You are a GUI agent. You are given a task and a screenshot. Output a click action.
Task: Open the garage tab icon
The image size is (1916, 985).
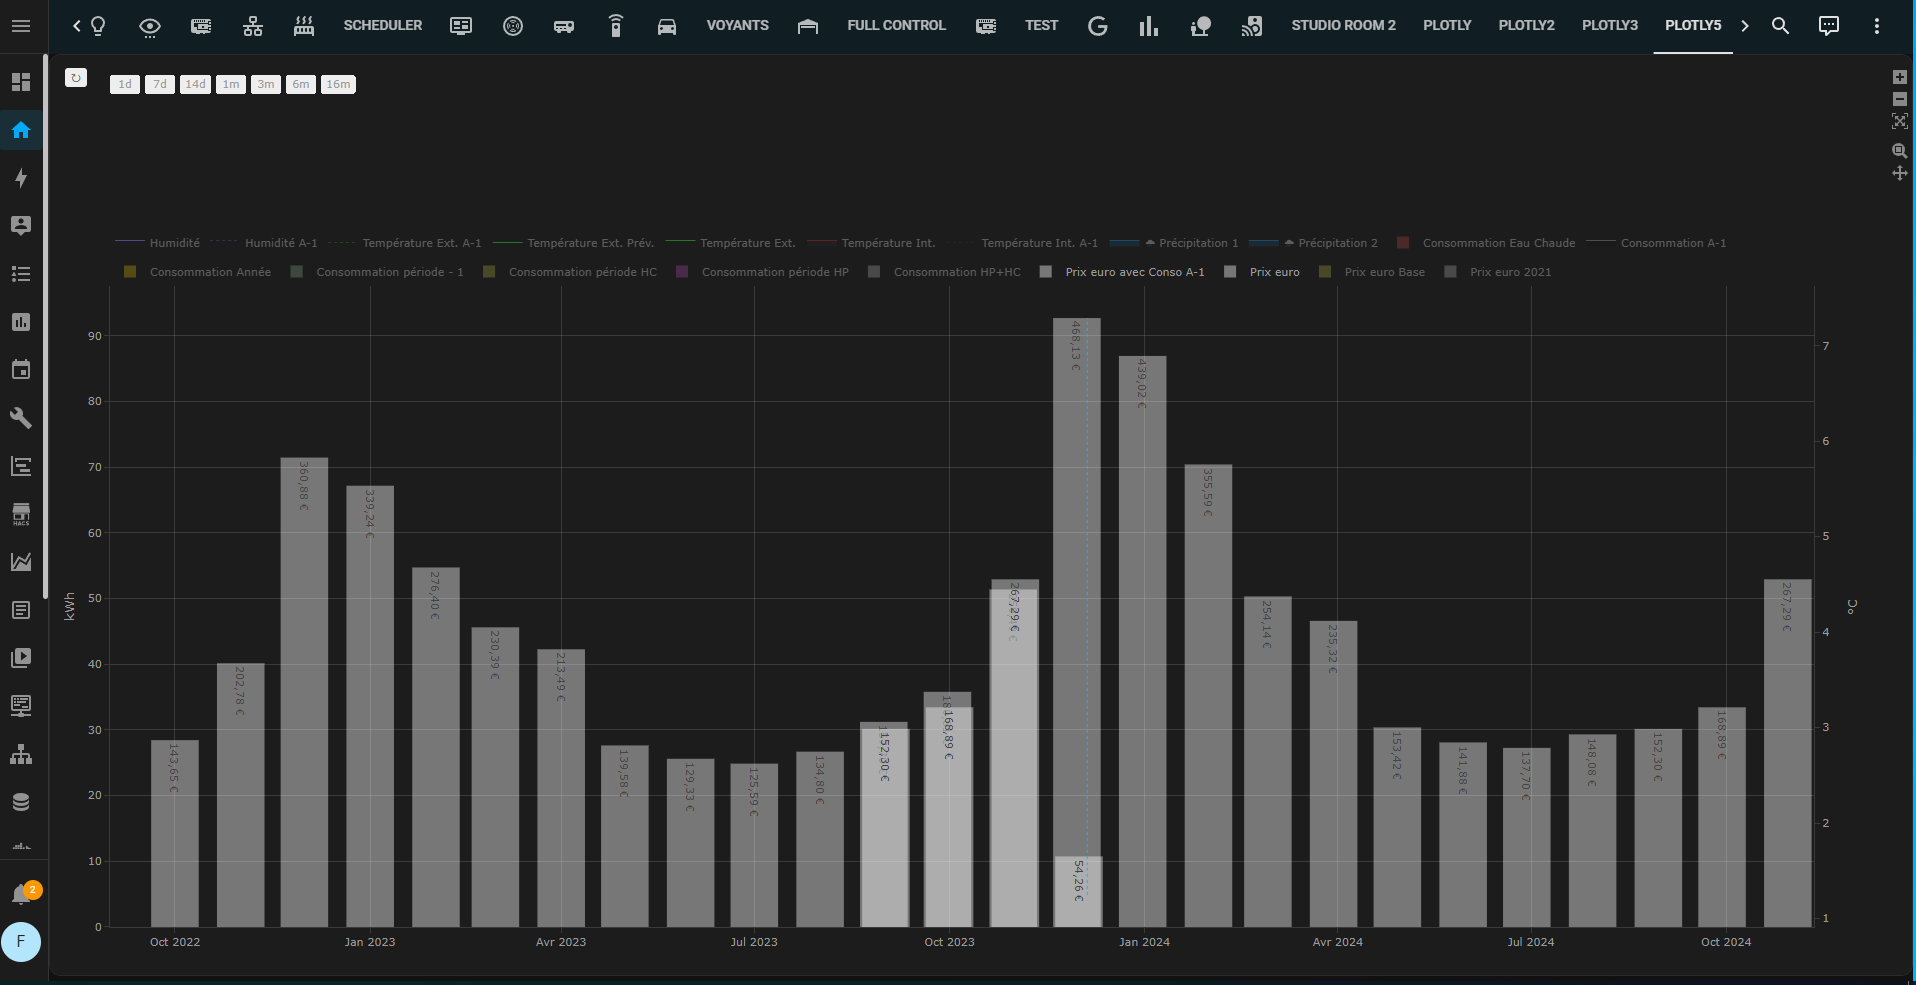pos(808,27)
